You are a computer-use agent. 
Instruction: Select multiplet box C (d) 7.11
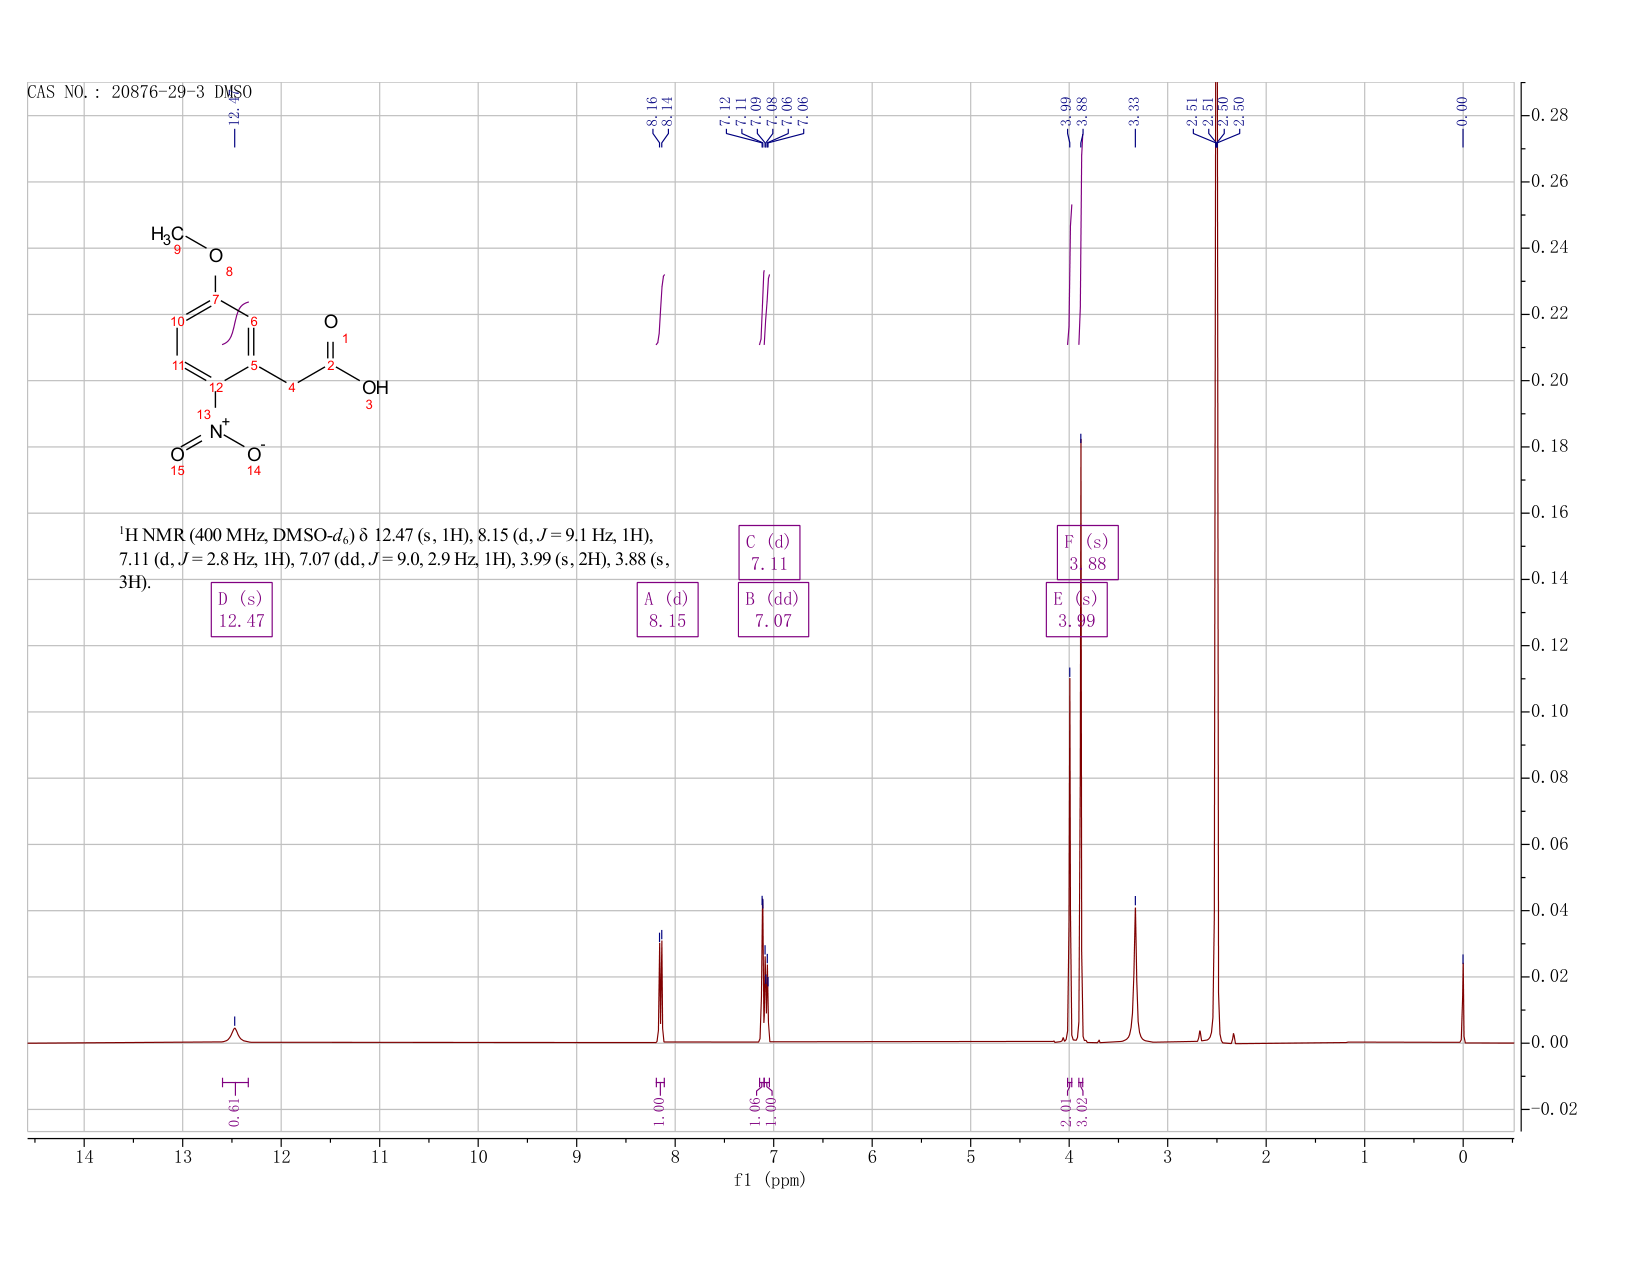pos(770,552)
